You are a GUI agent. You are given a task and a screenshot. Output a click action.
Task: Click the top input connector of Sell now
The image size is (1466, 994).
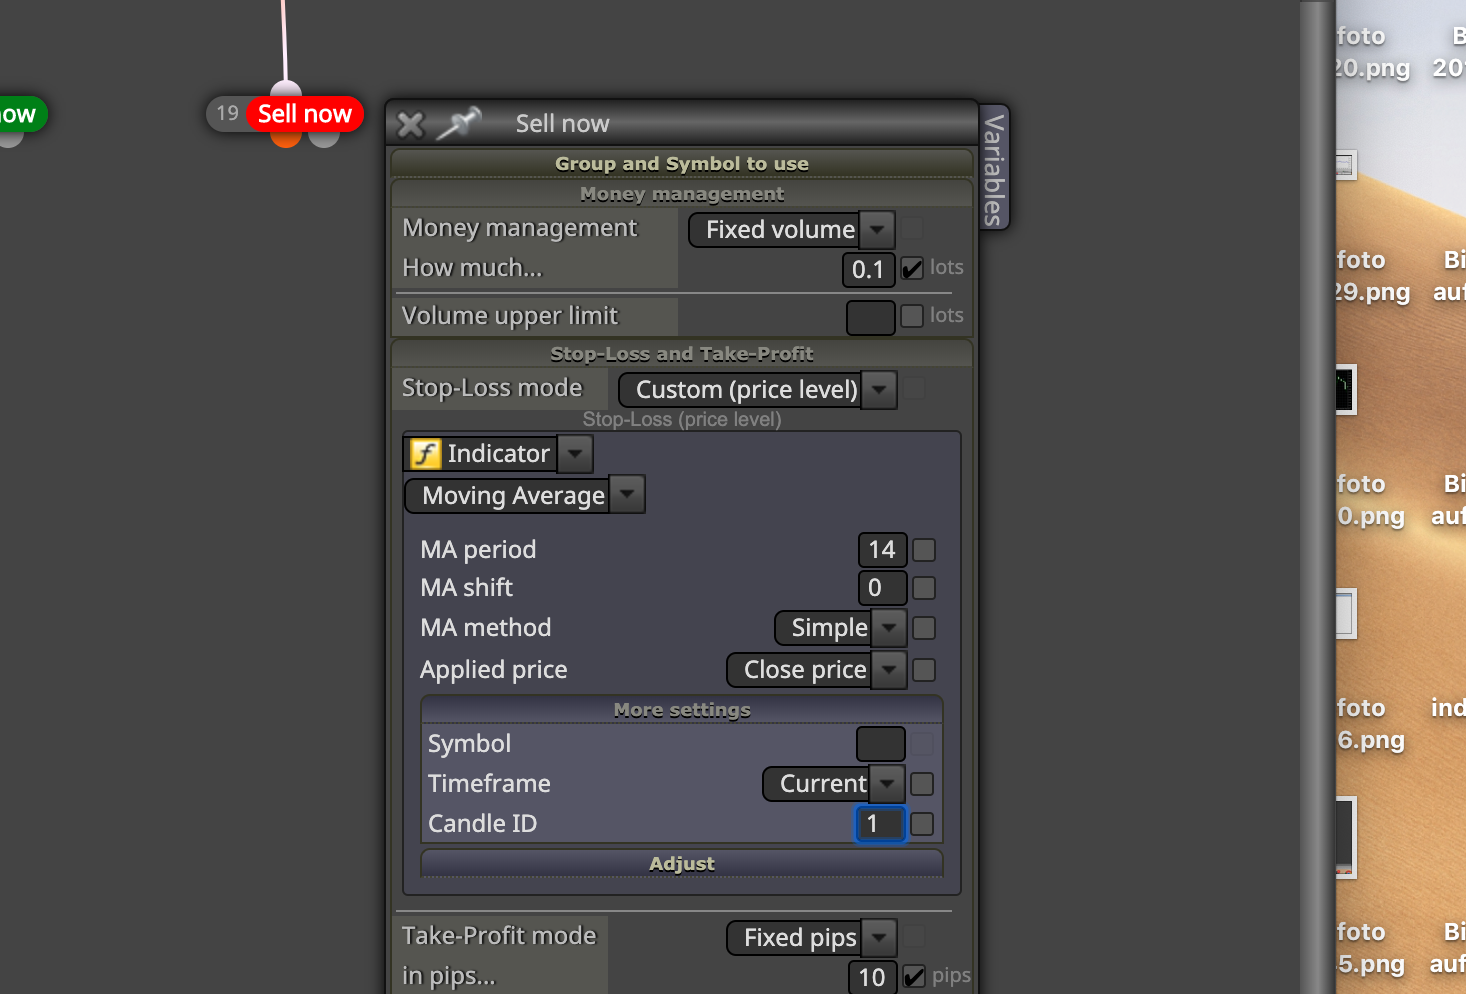[286, 88]
